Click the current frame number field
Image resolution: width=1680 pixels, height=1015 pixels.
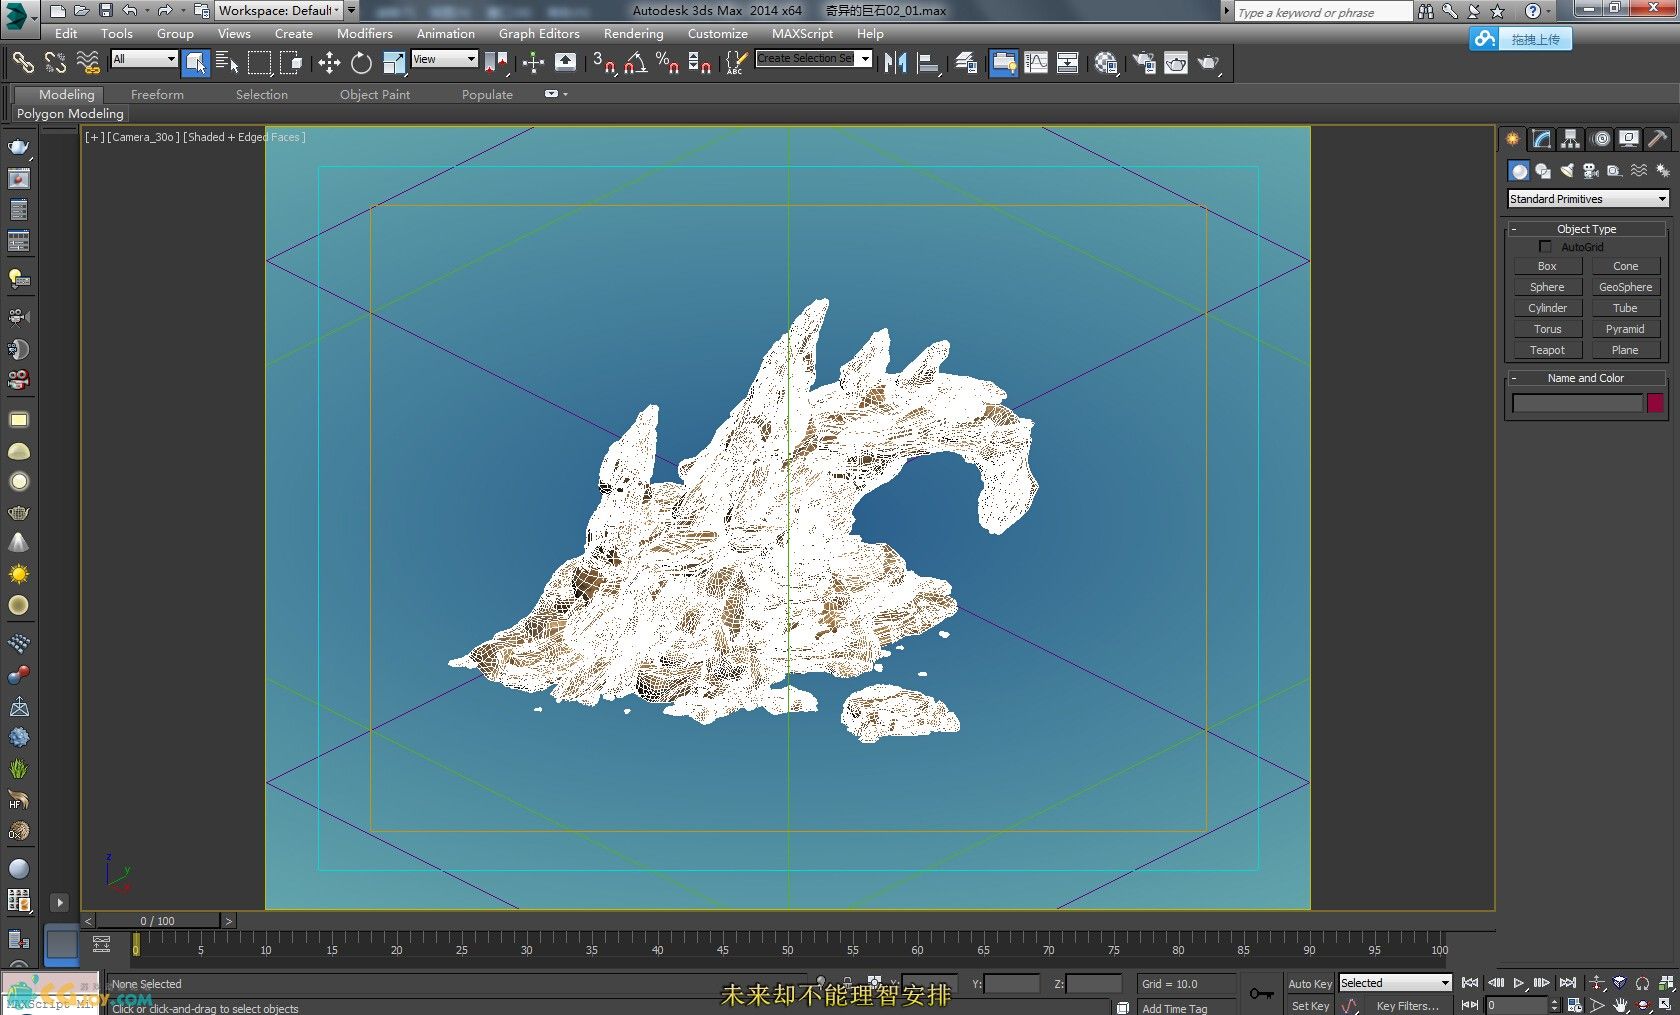click(x=1516, y=1006)
